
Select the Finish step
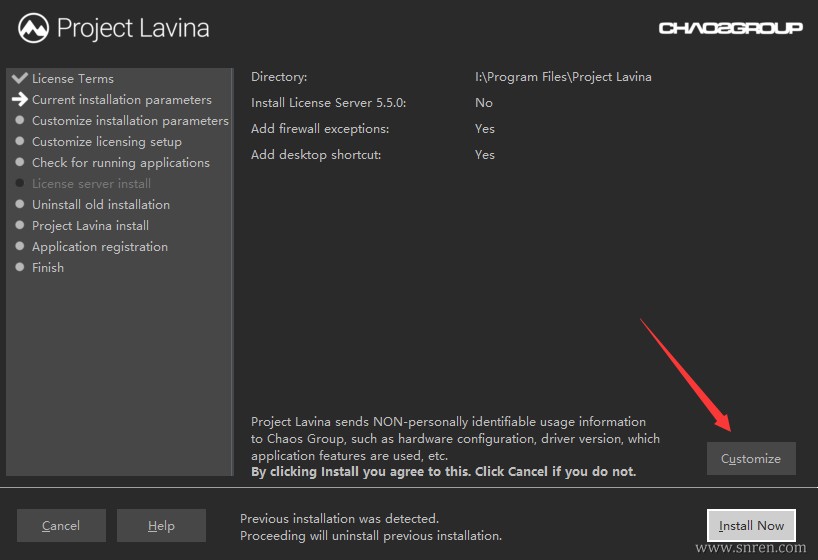pyautogui.click(x=48, y=267)
